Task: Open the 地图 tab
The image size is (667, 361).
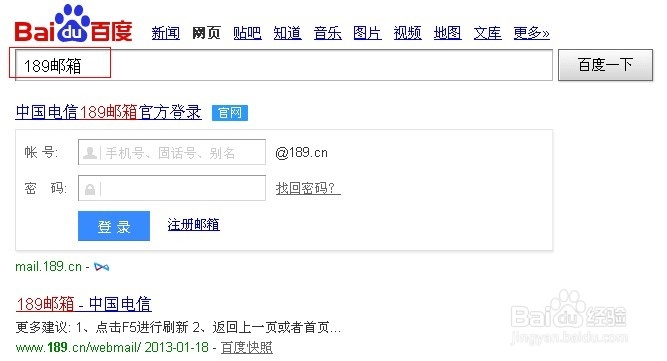Action: point(448,33)
